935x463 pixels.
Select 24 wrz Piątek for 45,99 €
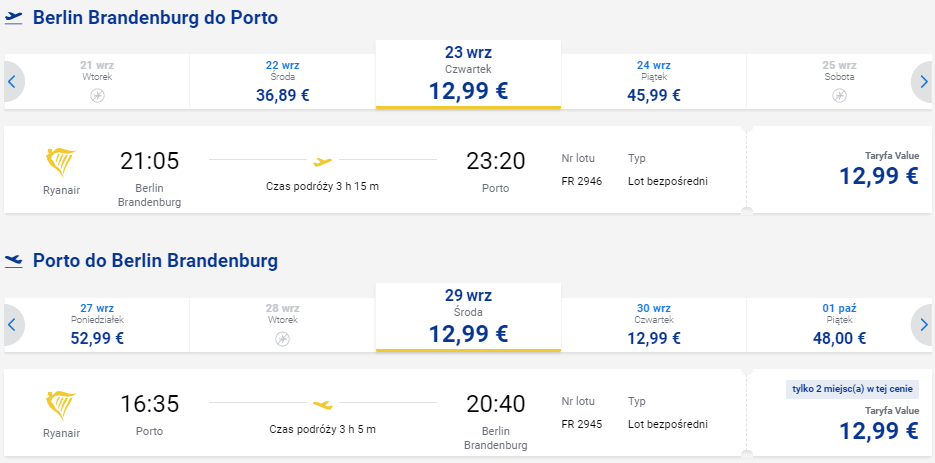pyautogui.click(x=654, y=82)
